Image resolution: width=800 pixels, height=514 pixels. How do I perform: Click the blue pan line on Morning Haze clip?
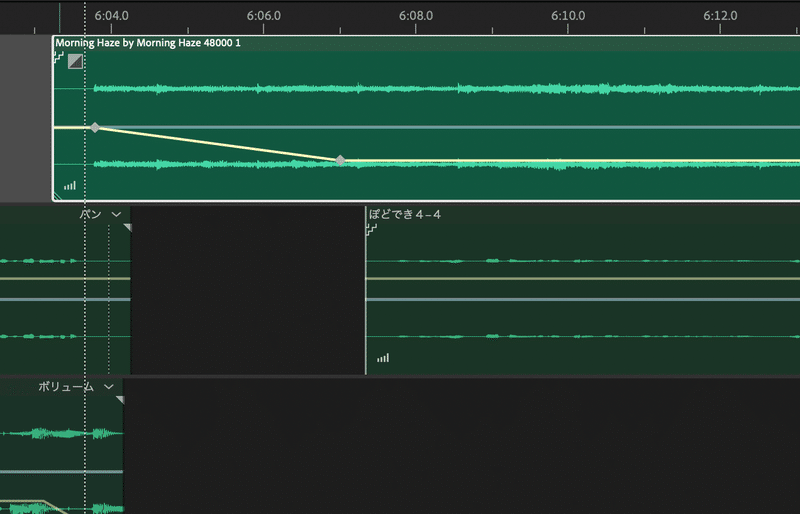(x=449, y=127)
